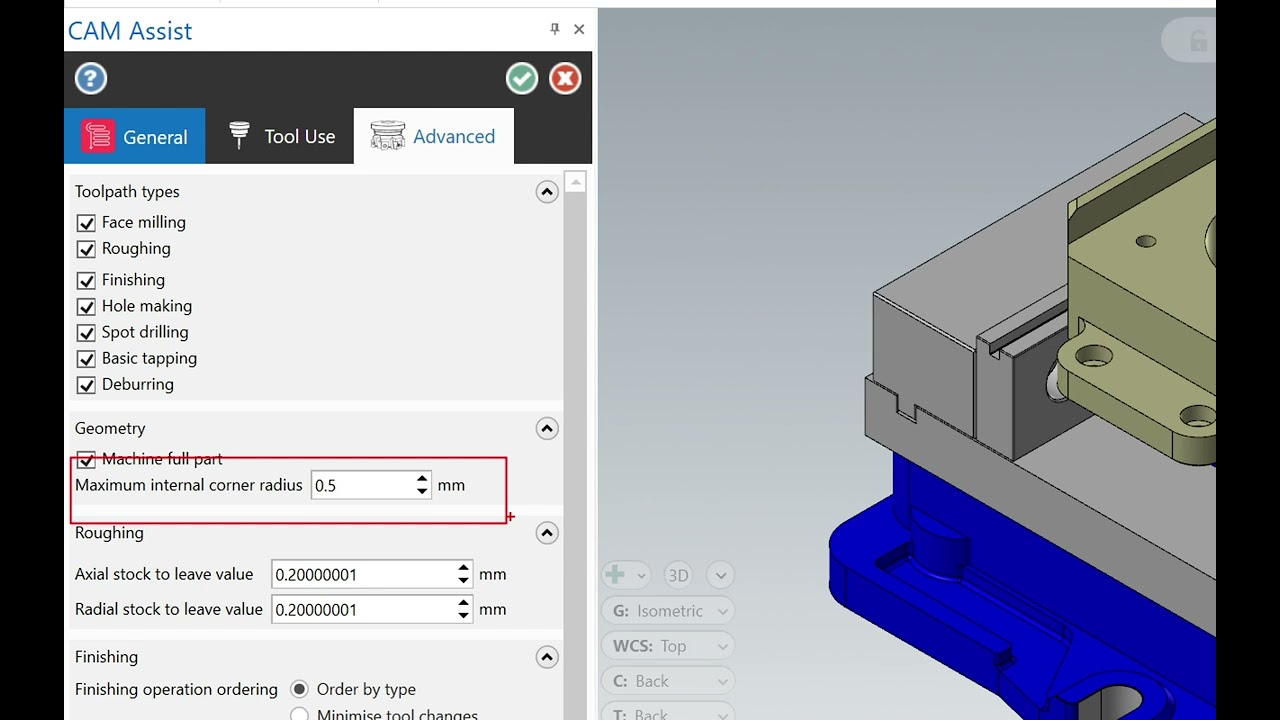
Task: Decrease maximum internal corner radius value
Action: pyautogui.click(x=422, y=491)
